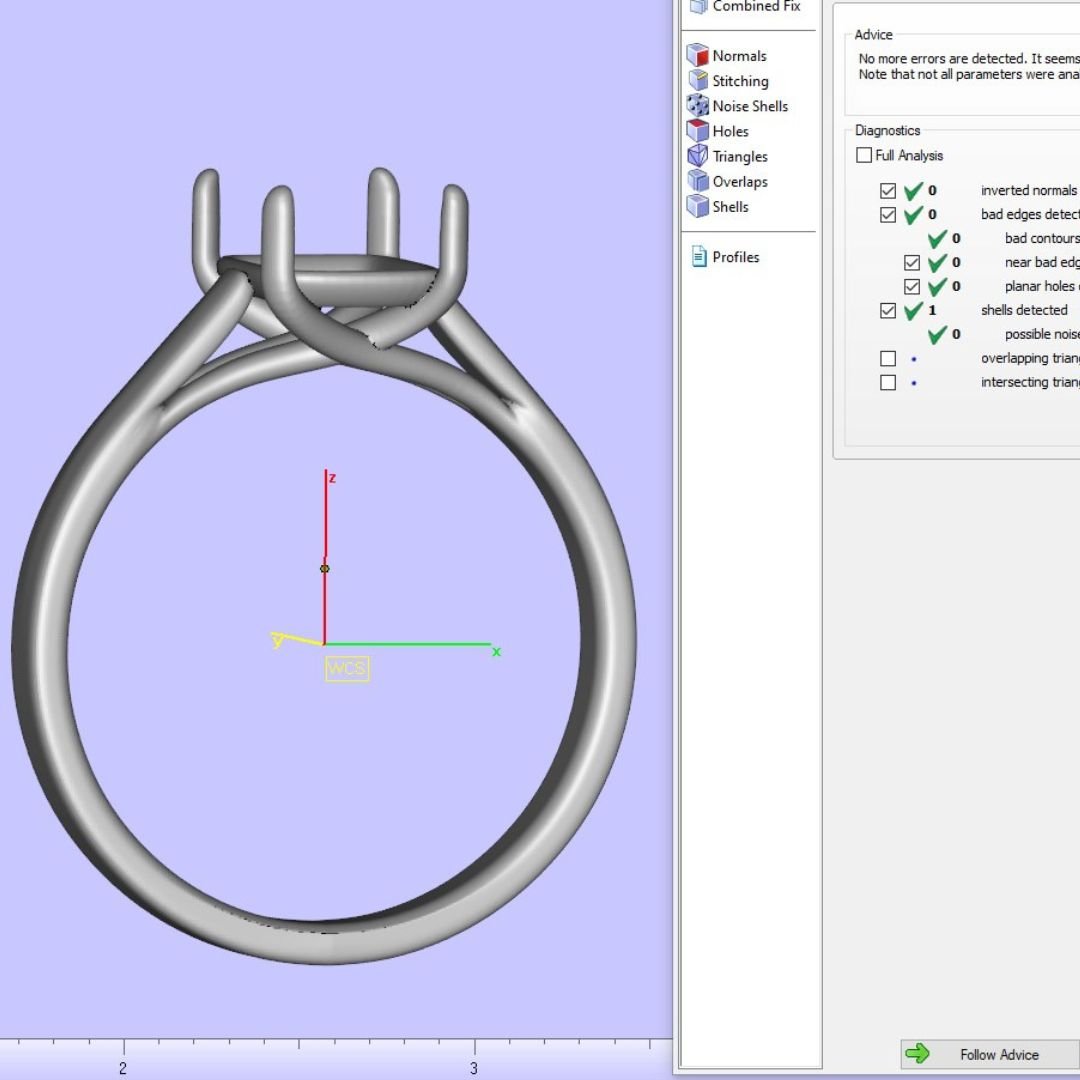Select the Noise Shells icon
Image resolution: width=1080 pixels, height=1080 pixels.
[698, 105]
